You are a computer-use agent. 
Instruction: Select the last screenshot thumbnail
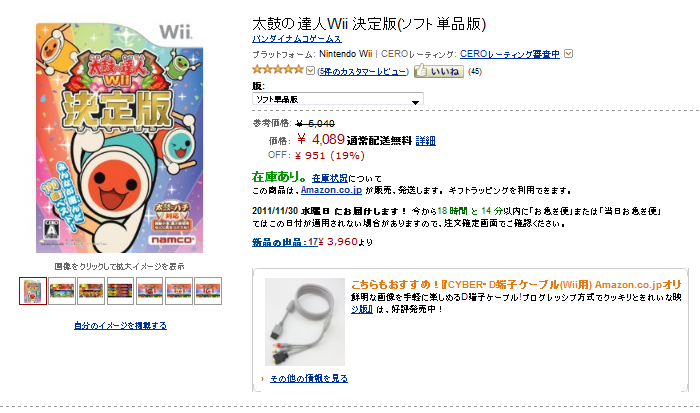[x=208, y=291]
